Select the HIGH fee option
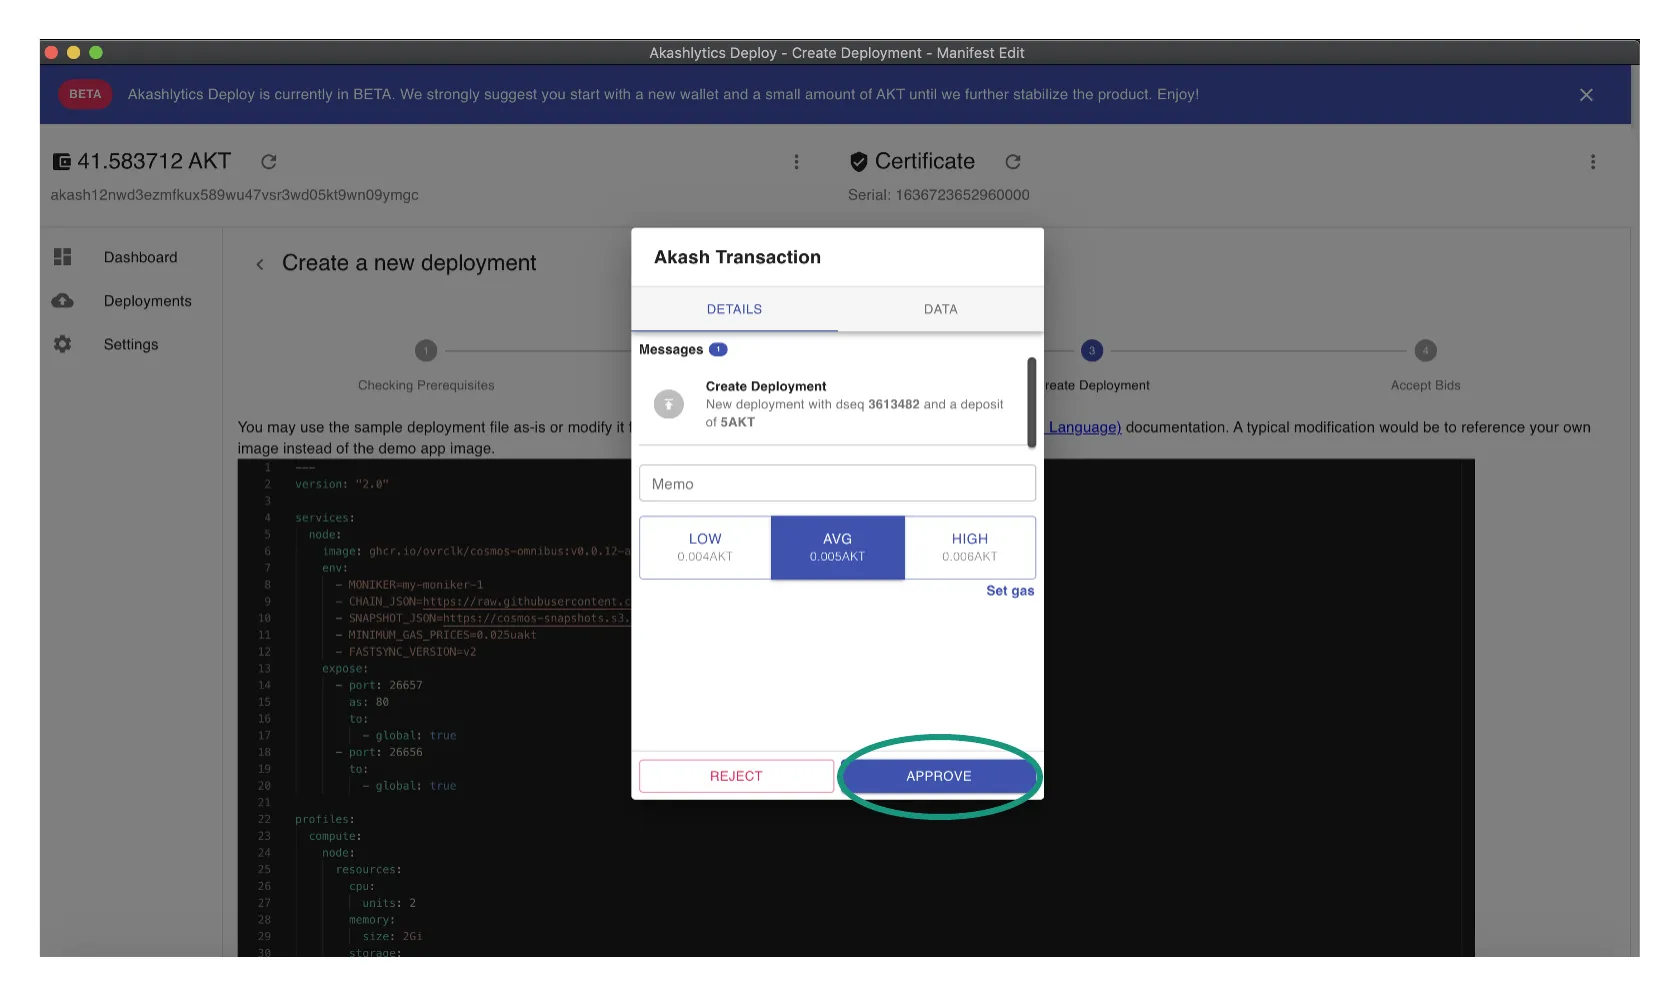The width and height of the screenshot is (1680, 997). 969,547
